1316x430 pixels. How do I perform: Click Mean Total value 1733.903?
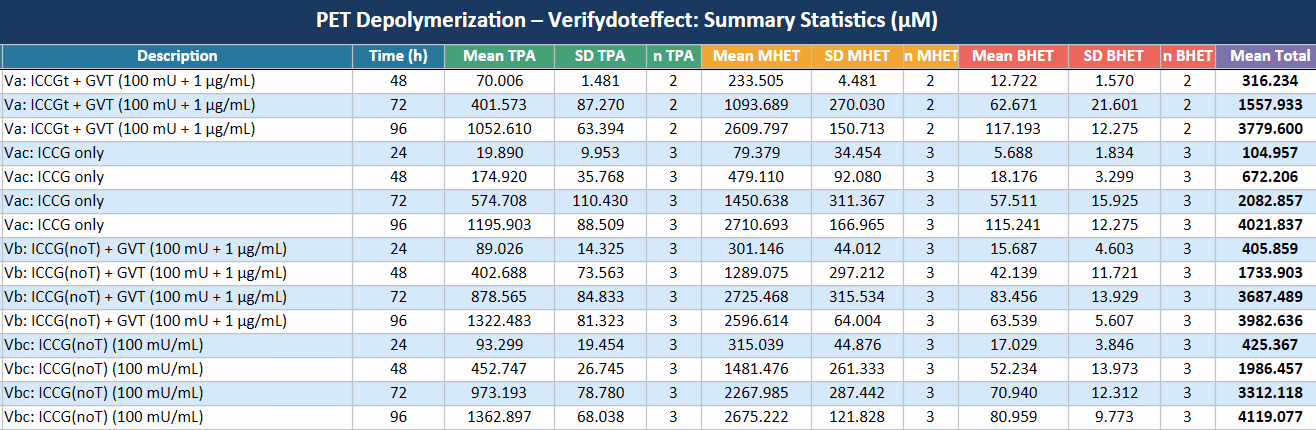click(x=1266, y=273)
